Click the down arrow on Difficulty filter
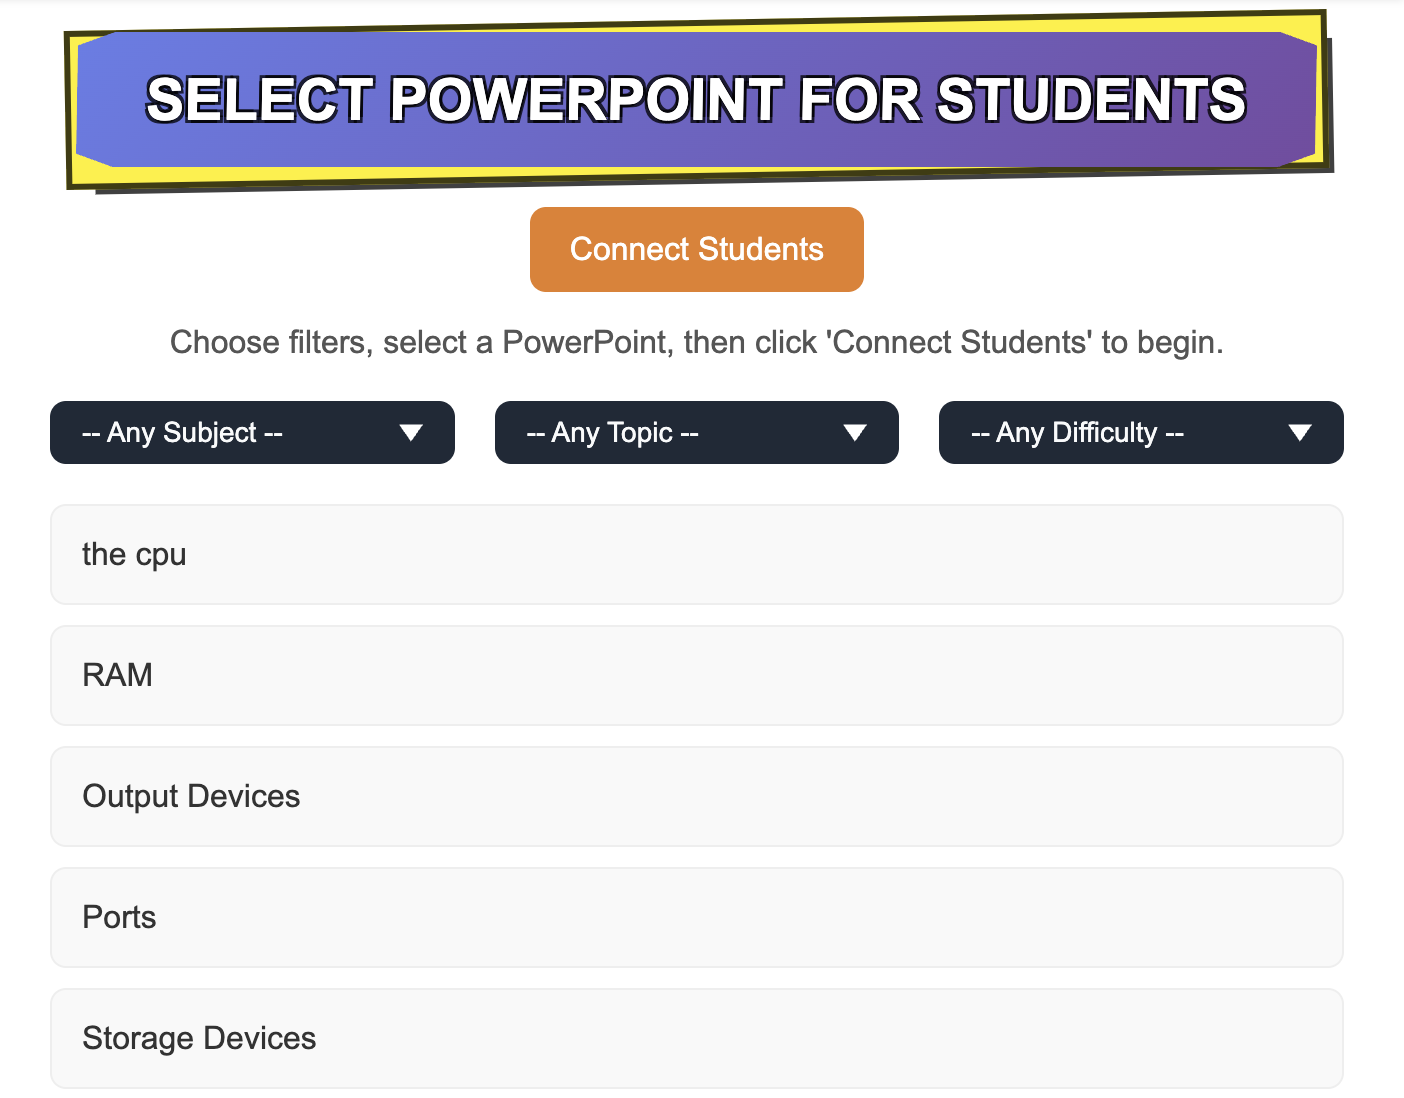Viewport: 1404px width, 1098px height. 1300,433
